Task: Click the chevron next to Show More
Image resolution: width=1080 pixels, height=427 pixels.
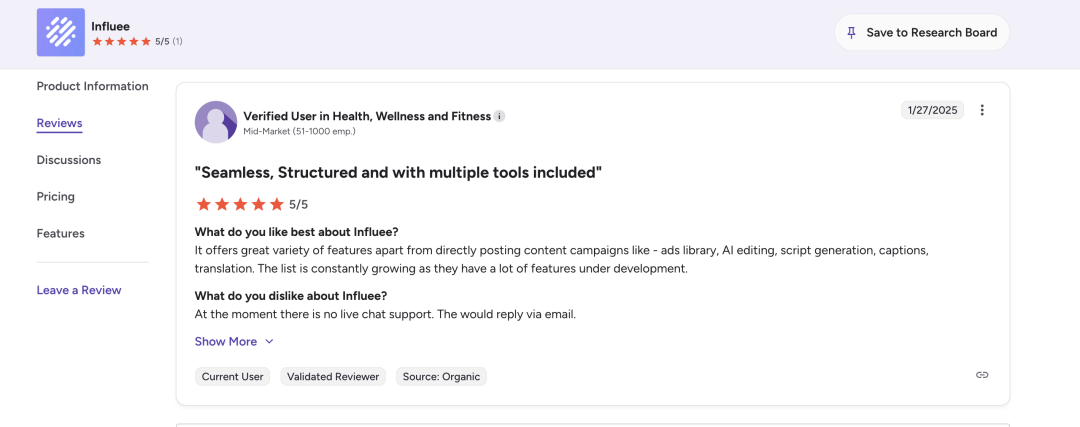Action: click(x=269, y=341)
